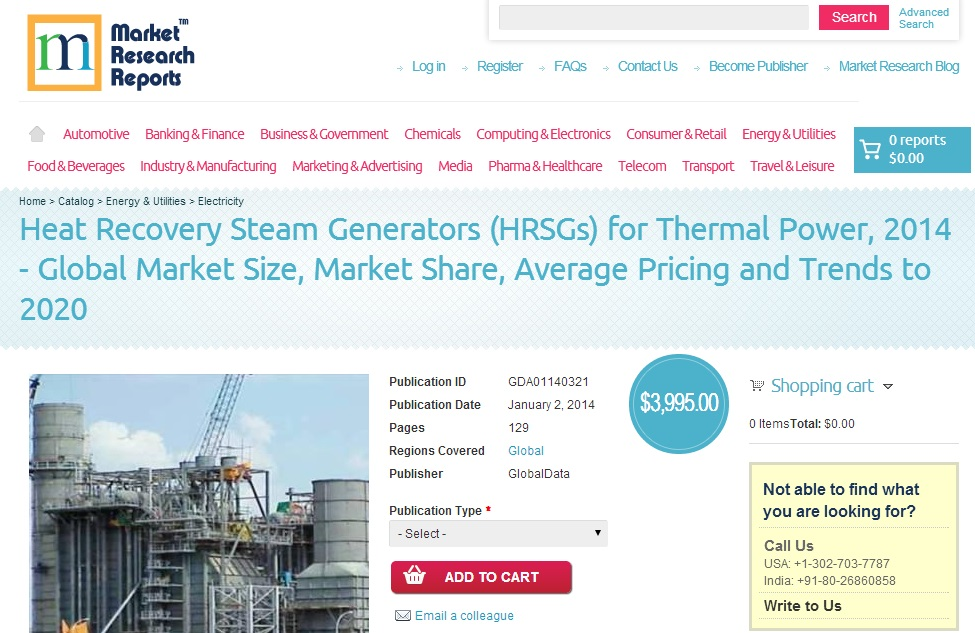Select the Energy & Utilities menu item

pyautogui.click(x=791, y=133)
